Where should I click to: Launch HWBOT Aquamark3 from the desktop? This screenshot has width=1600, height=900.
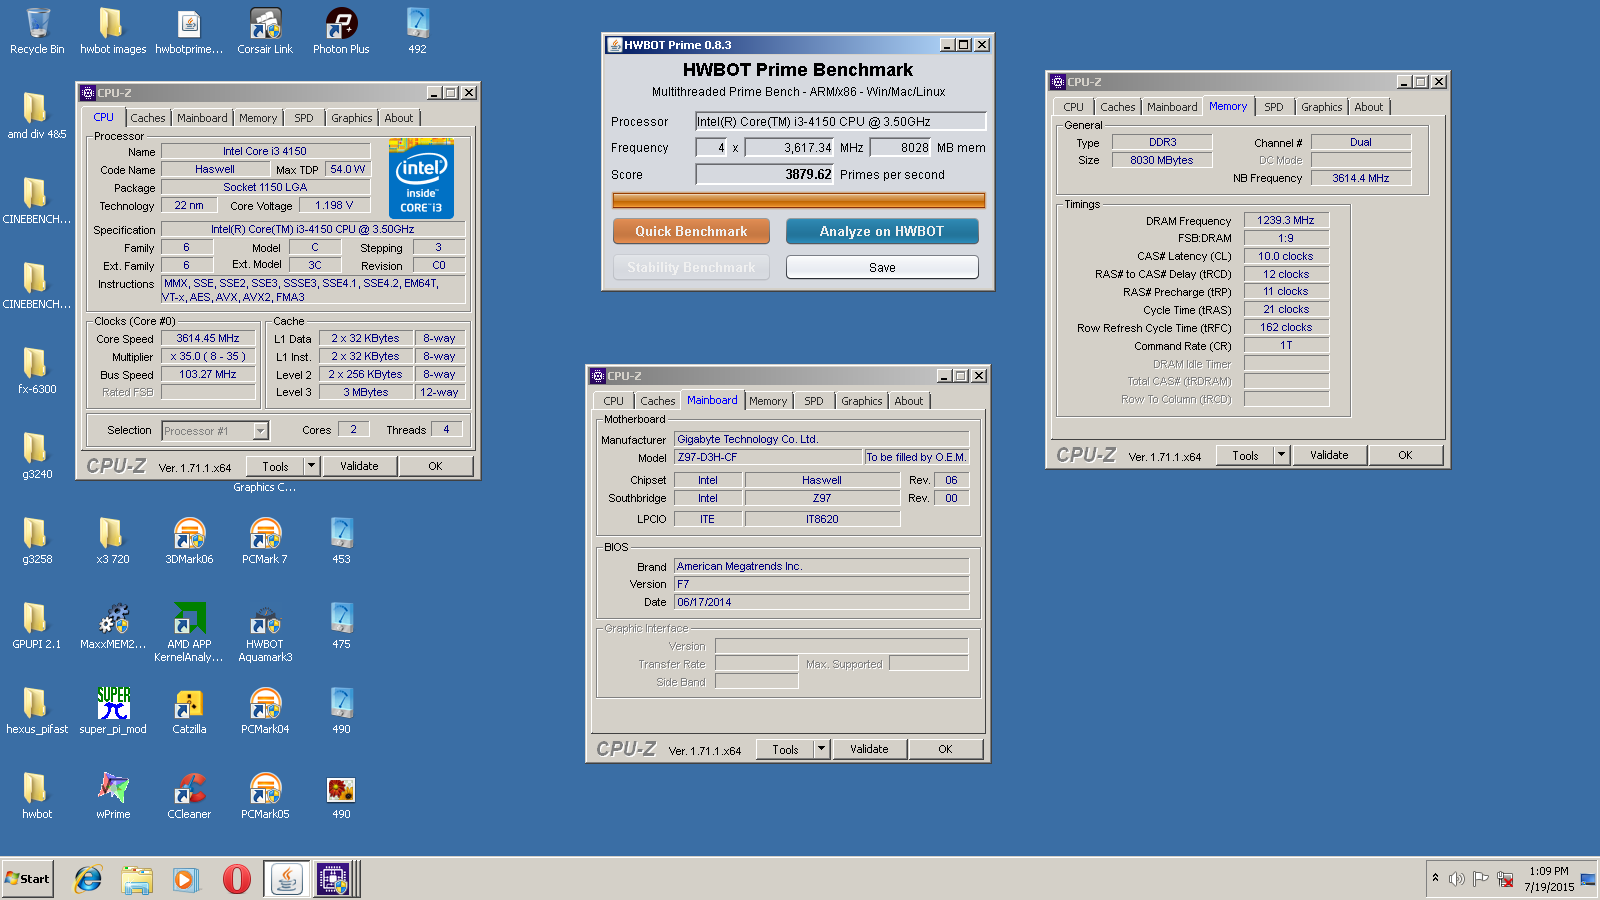tap(265, 632)
